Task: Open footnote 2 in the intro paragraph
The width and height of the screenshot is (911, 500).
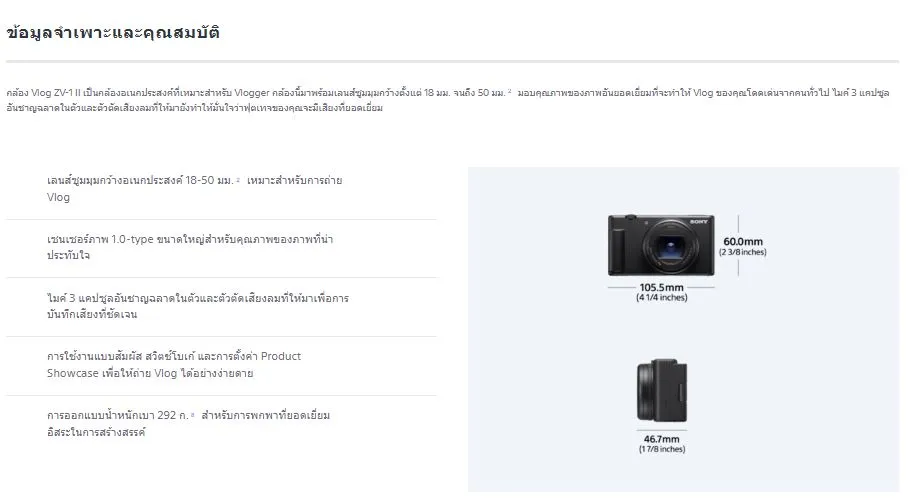Action: [x=510, y=91]
